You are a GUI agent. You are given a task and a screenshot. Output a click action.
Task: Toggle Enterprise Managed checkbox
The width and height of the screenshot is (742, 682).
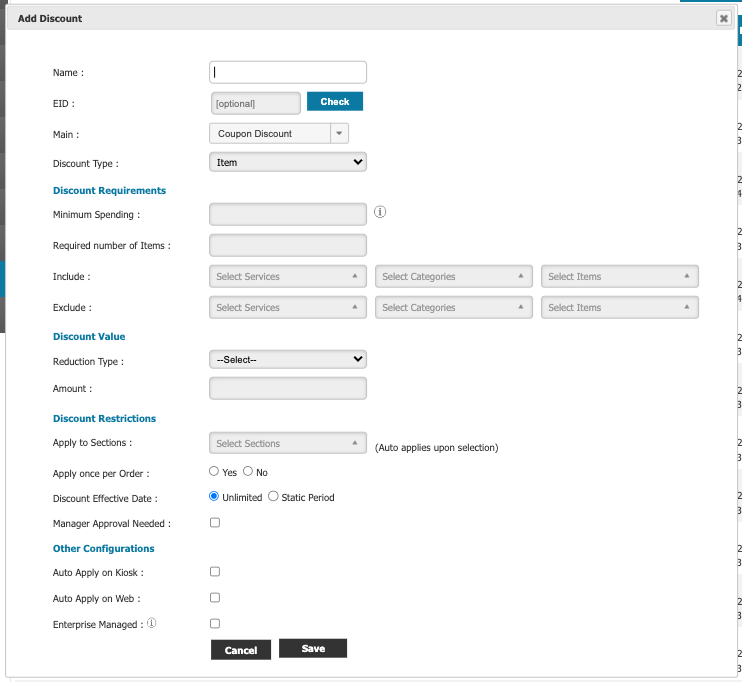point(215,623)
